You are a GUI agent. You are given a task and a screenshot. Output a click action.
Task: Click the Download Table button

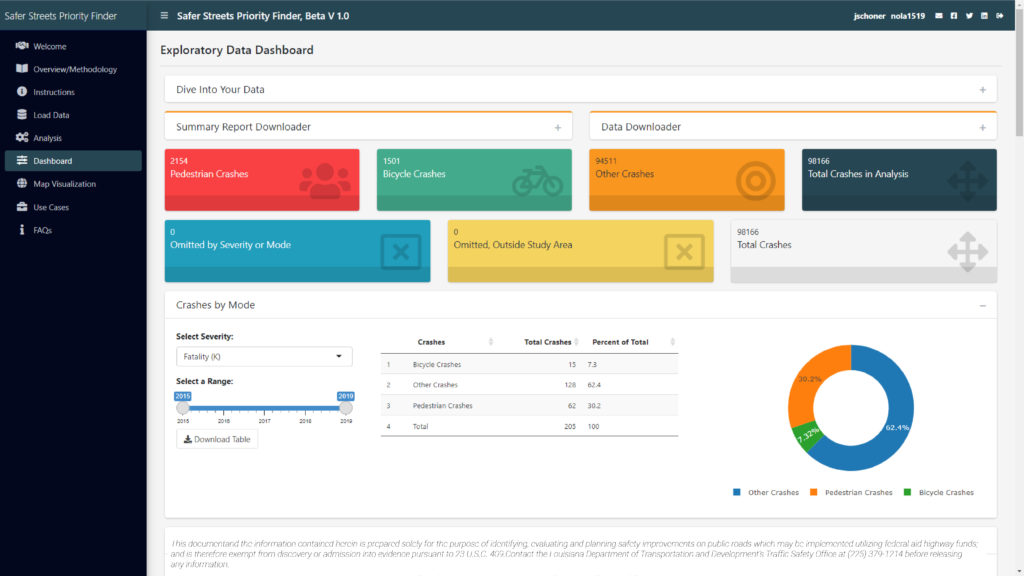(x=217, y=438)
